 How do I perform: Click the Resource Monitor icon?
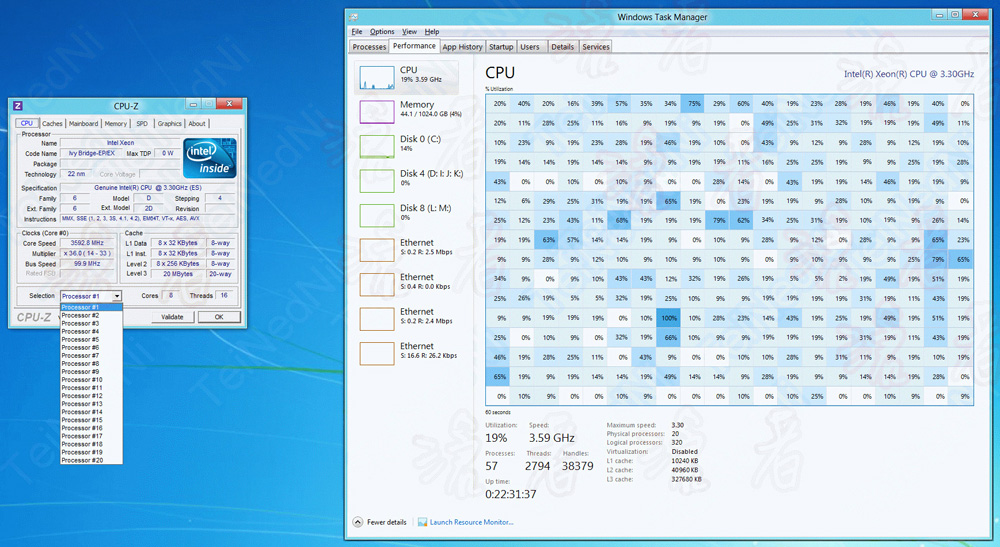coord(422,522)
